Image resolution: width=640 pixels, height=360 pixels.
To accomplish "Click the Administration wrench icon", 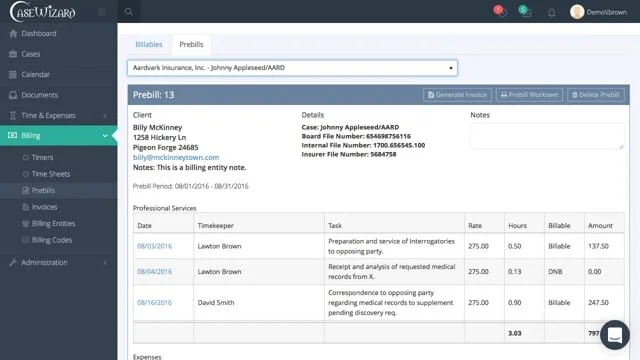I will [13, 262].
